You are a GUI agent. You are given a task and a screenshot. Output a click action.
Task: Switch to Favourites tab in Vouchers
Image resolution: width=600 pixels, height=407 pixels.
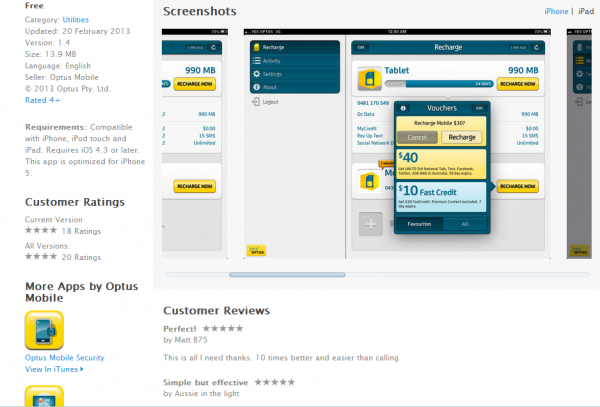click(419, 224)
